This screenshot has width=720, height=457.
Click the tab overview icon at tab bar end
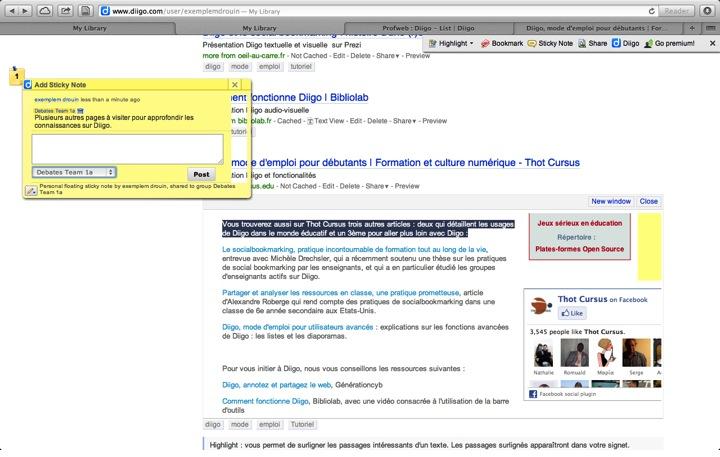[710, 28]
